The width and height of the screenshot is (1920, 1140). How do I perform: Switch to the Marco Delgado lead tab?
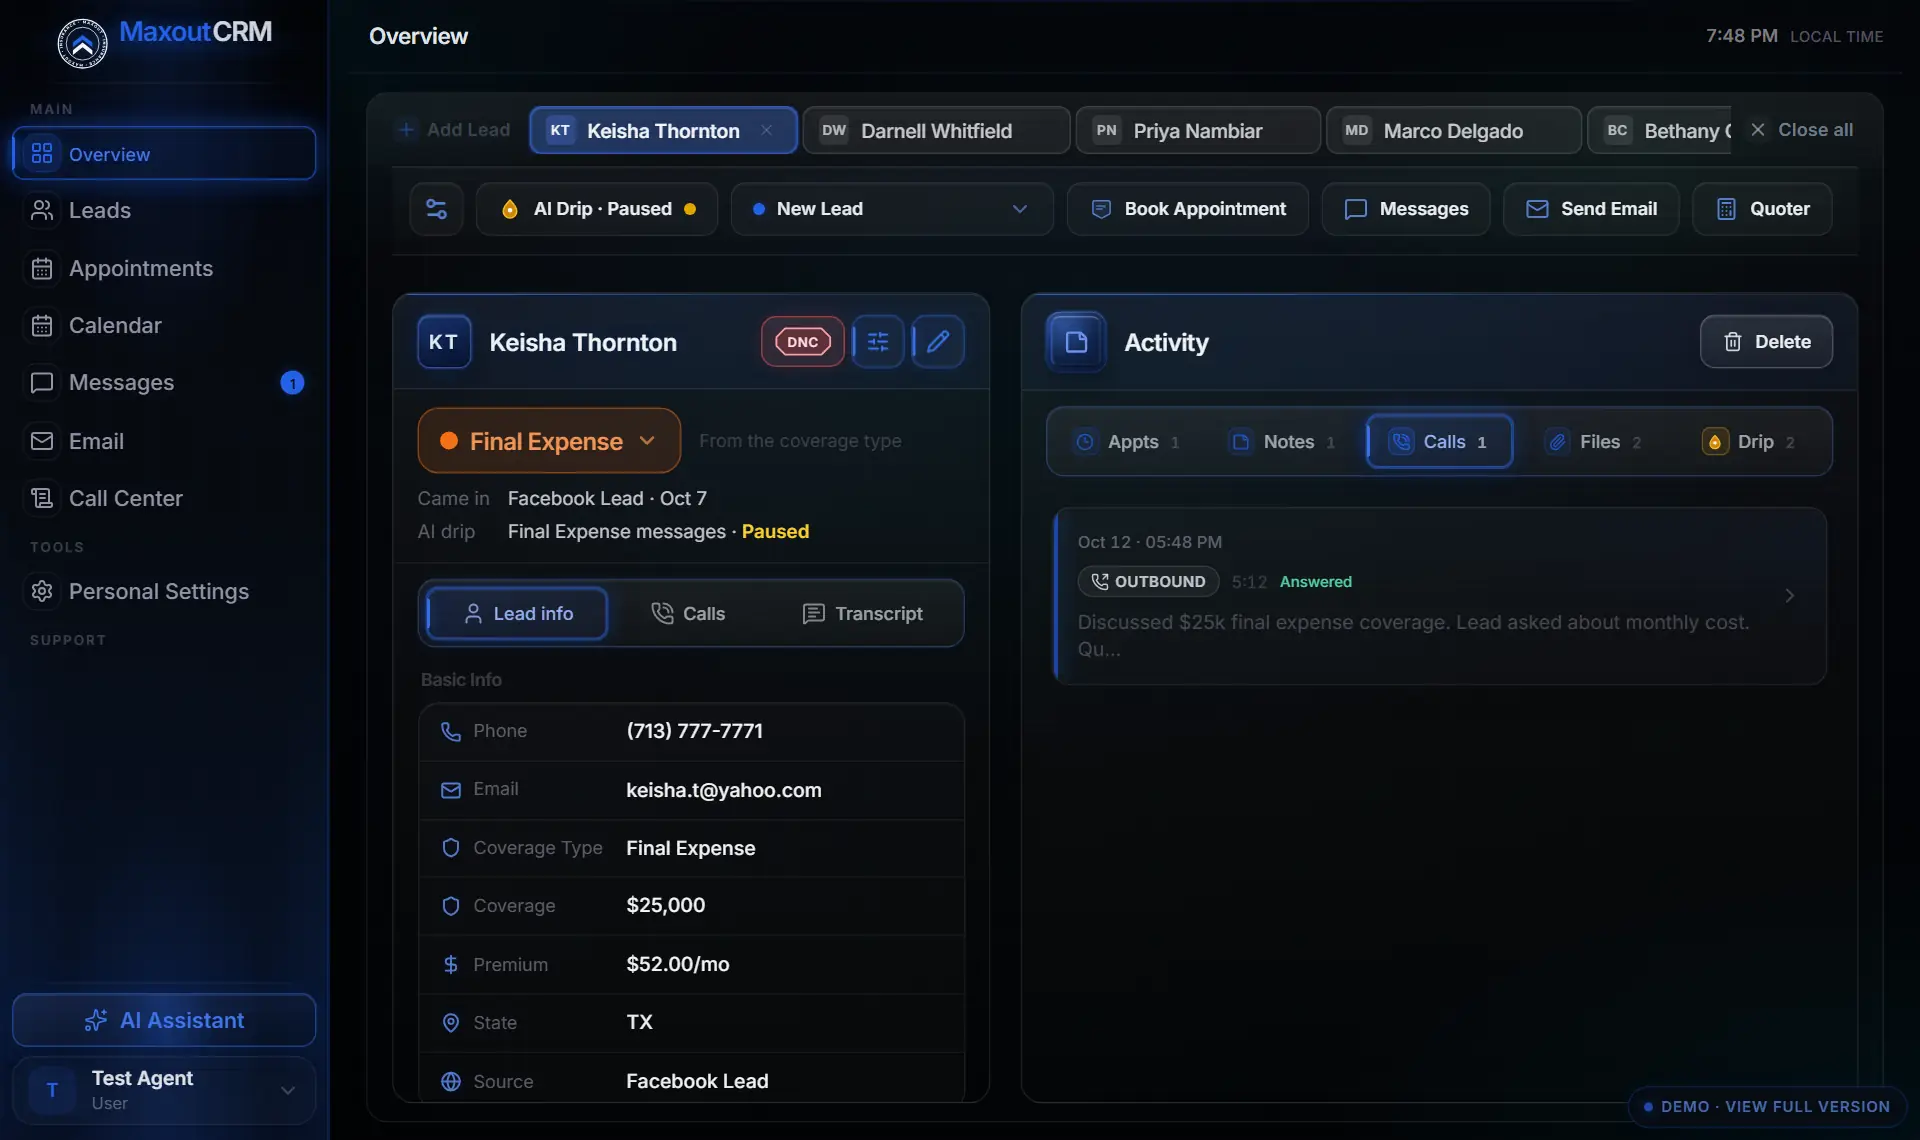click(x=1454, y=130)
